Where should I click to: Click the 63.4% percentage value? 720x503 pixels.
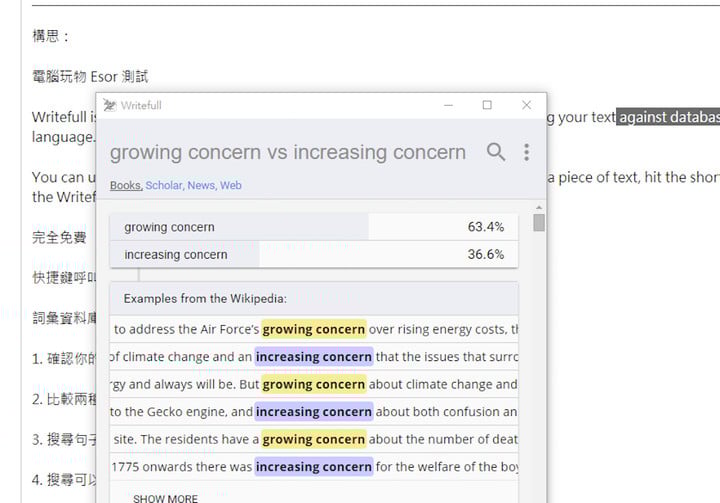(486, 227)
